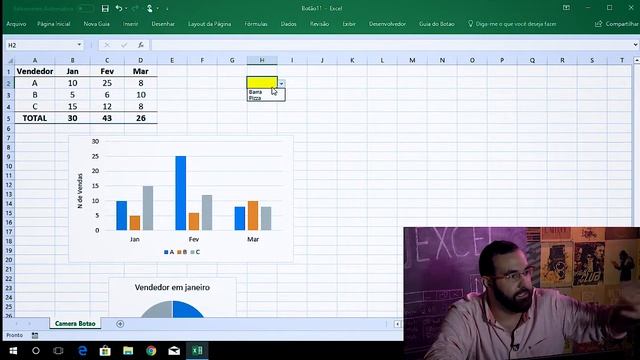The height and width of the screenshot is (360, 640).
Task: Choose Pizza from the dropdown list
Action: [266, 98]
